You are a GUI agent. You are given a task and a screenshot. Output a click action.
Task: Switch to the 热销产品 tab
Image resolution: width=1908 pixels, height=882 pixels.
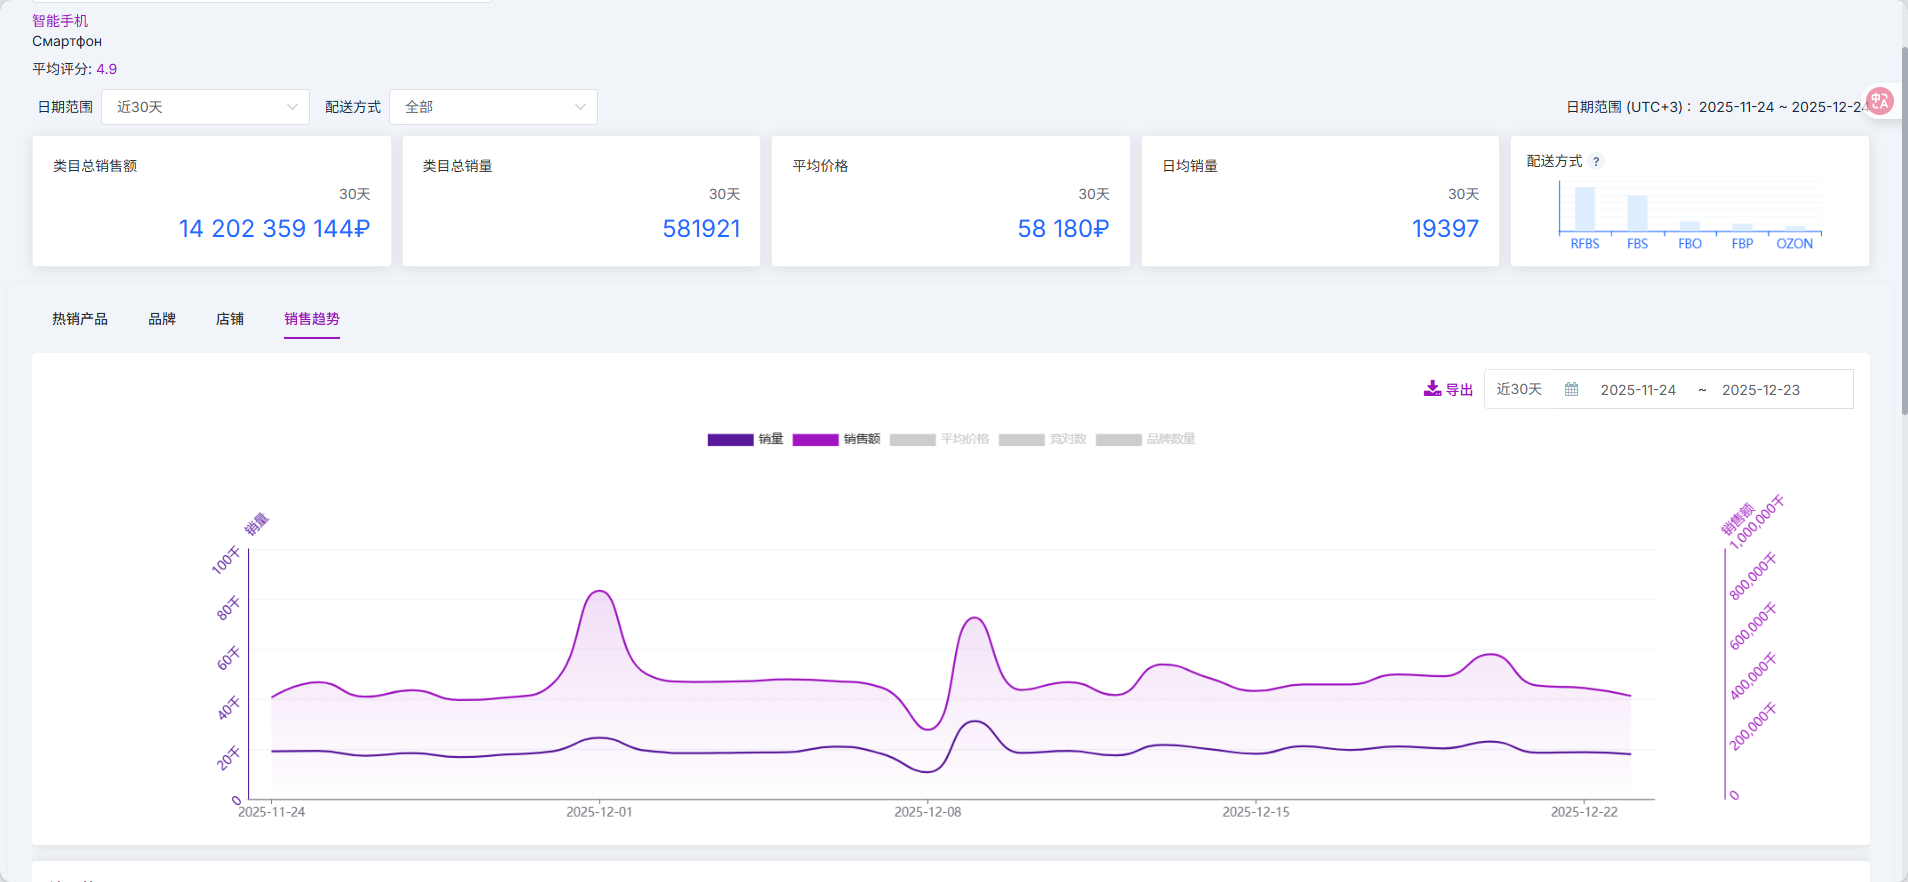80,319
